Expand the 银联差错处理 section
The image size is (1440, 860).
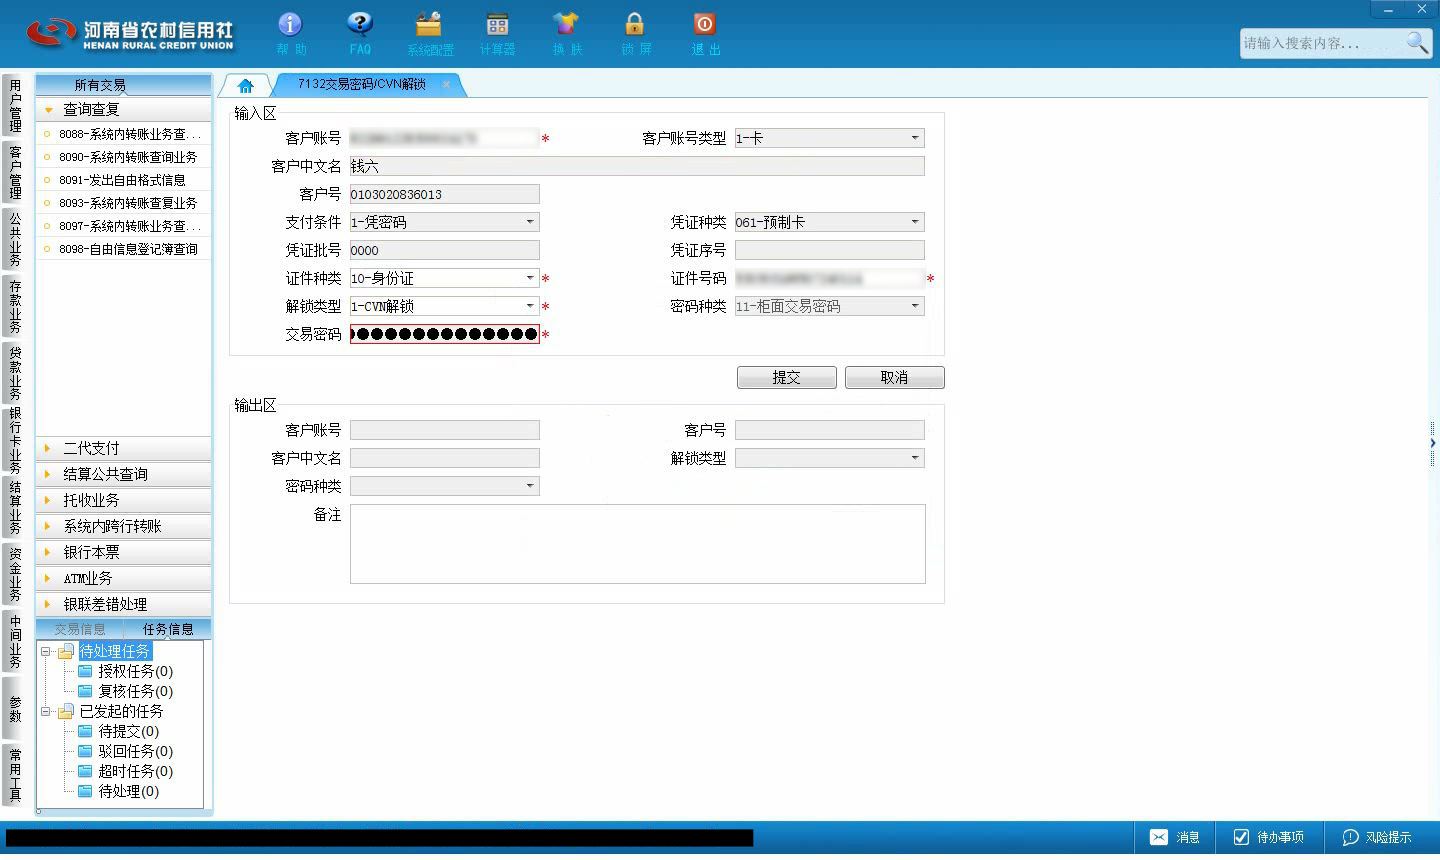coord(124,604)
